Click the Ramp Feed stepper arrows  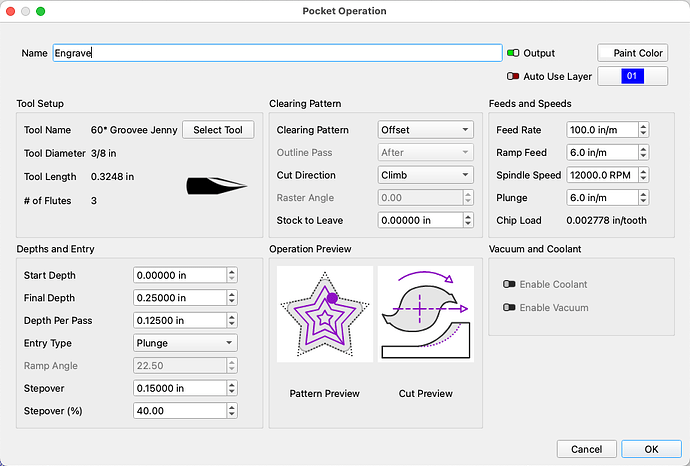[x=643, y=153]
